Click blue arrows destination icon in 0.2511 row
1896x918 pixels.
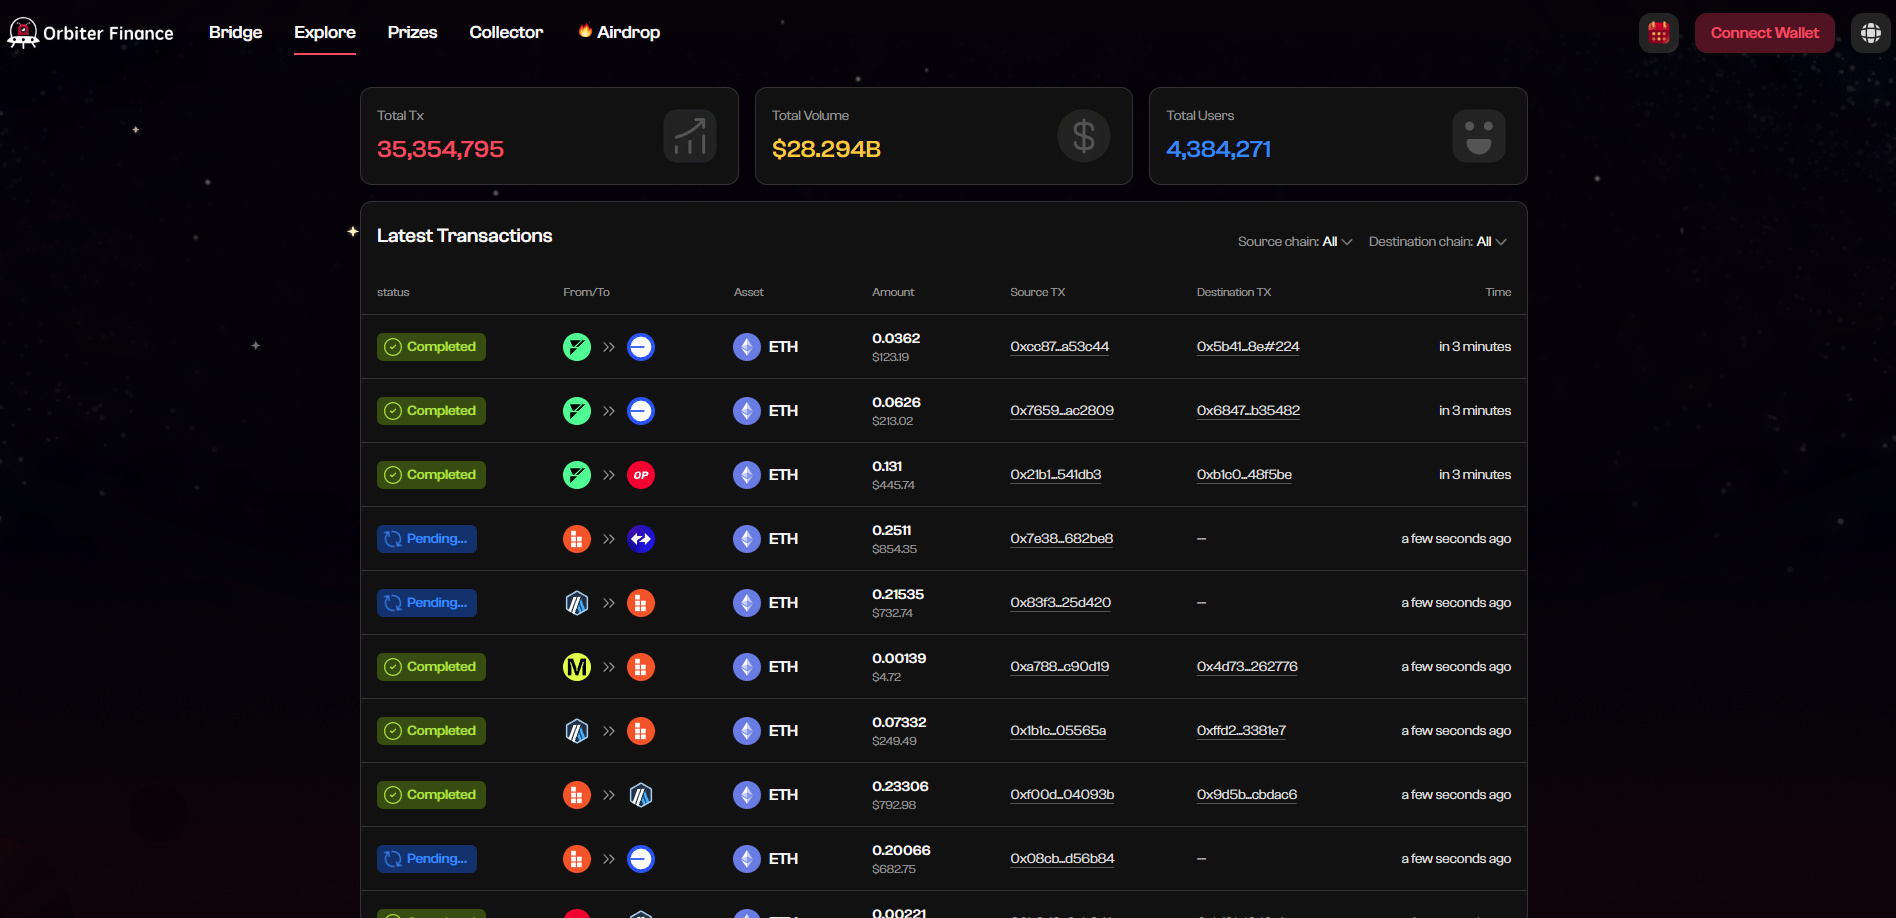[641, 539]
